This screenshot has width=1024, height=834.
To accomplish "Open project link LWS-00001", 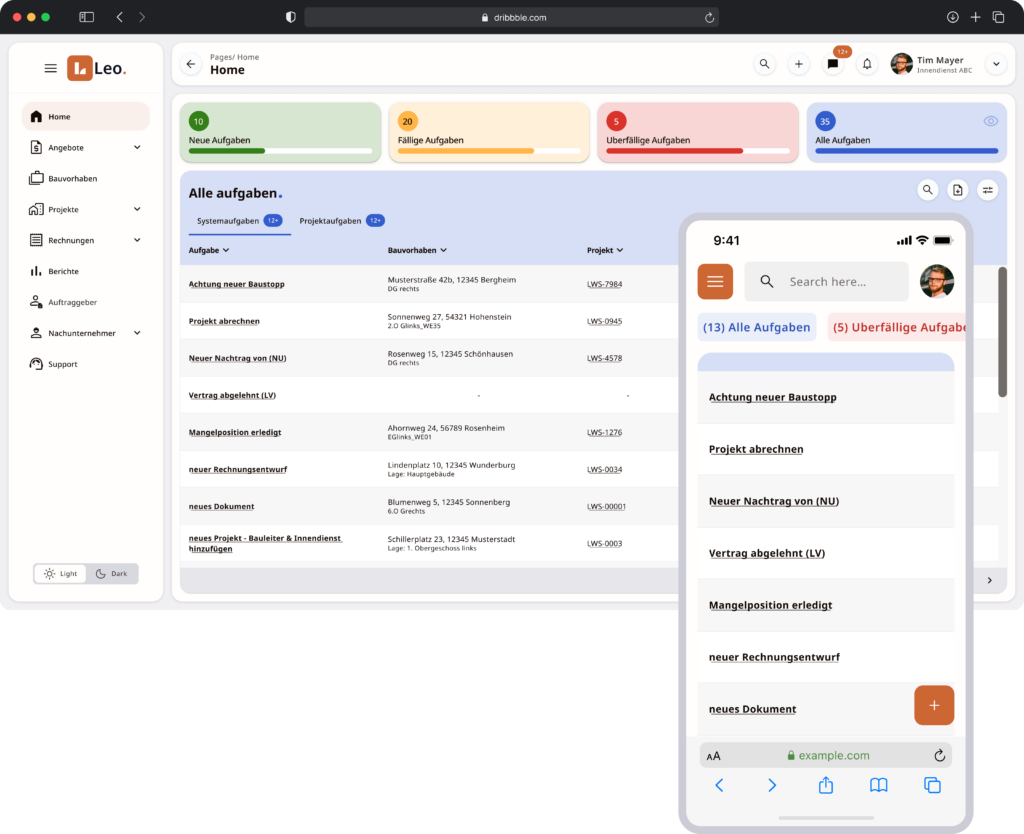I will pos(606,507).
